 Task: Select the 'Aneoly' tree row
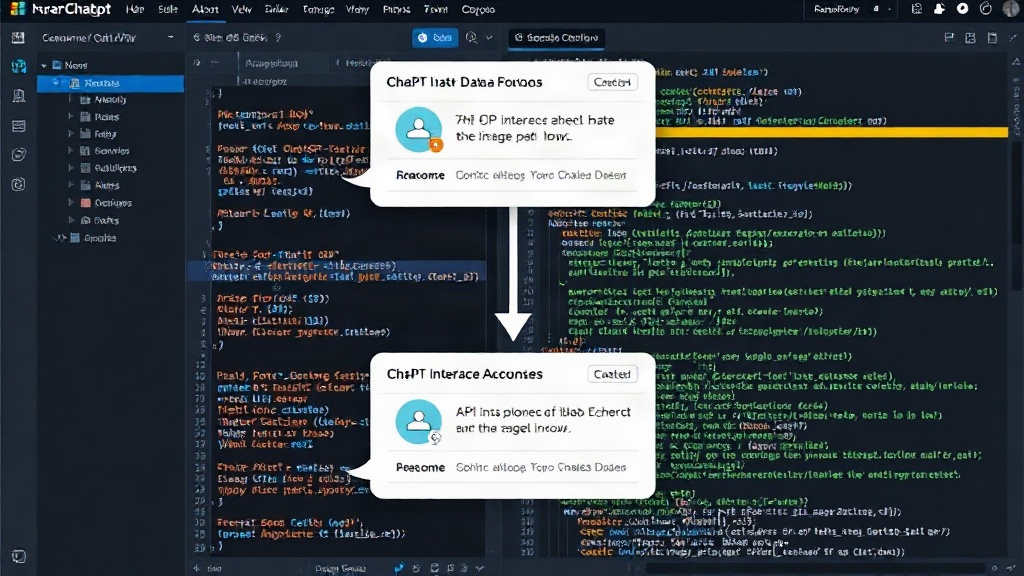point(110,100)
